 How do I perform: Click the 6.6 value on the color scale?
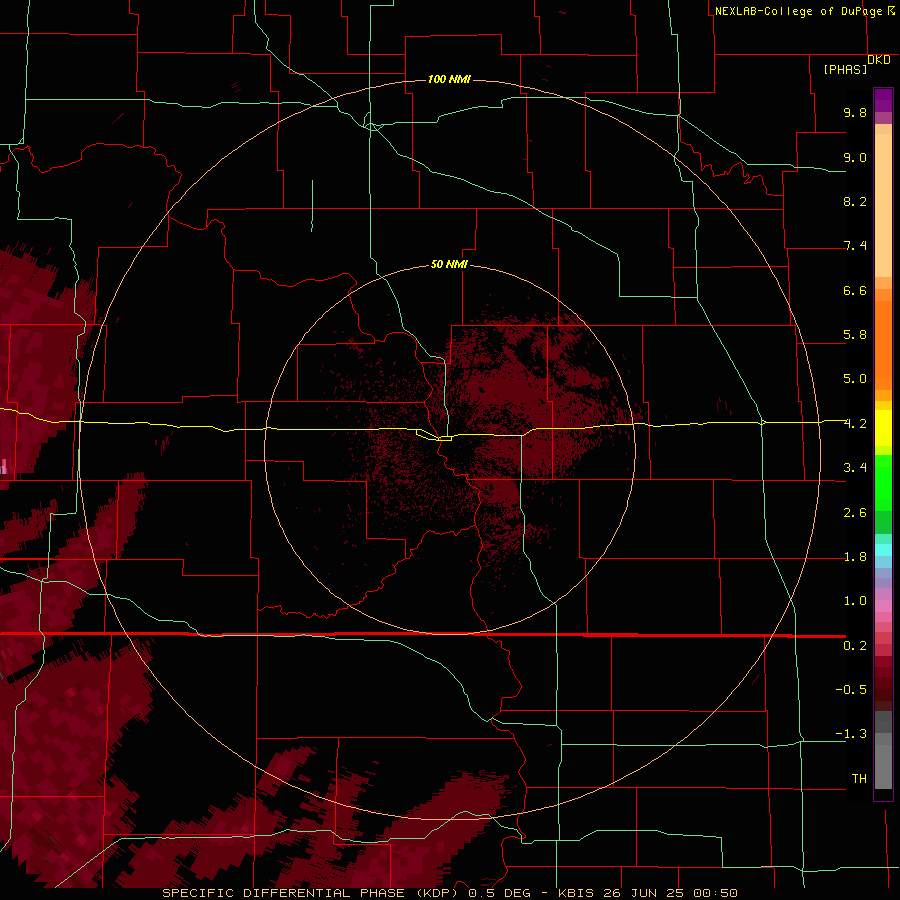855,290
